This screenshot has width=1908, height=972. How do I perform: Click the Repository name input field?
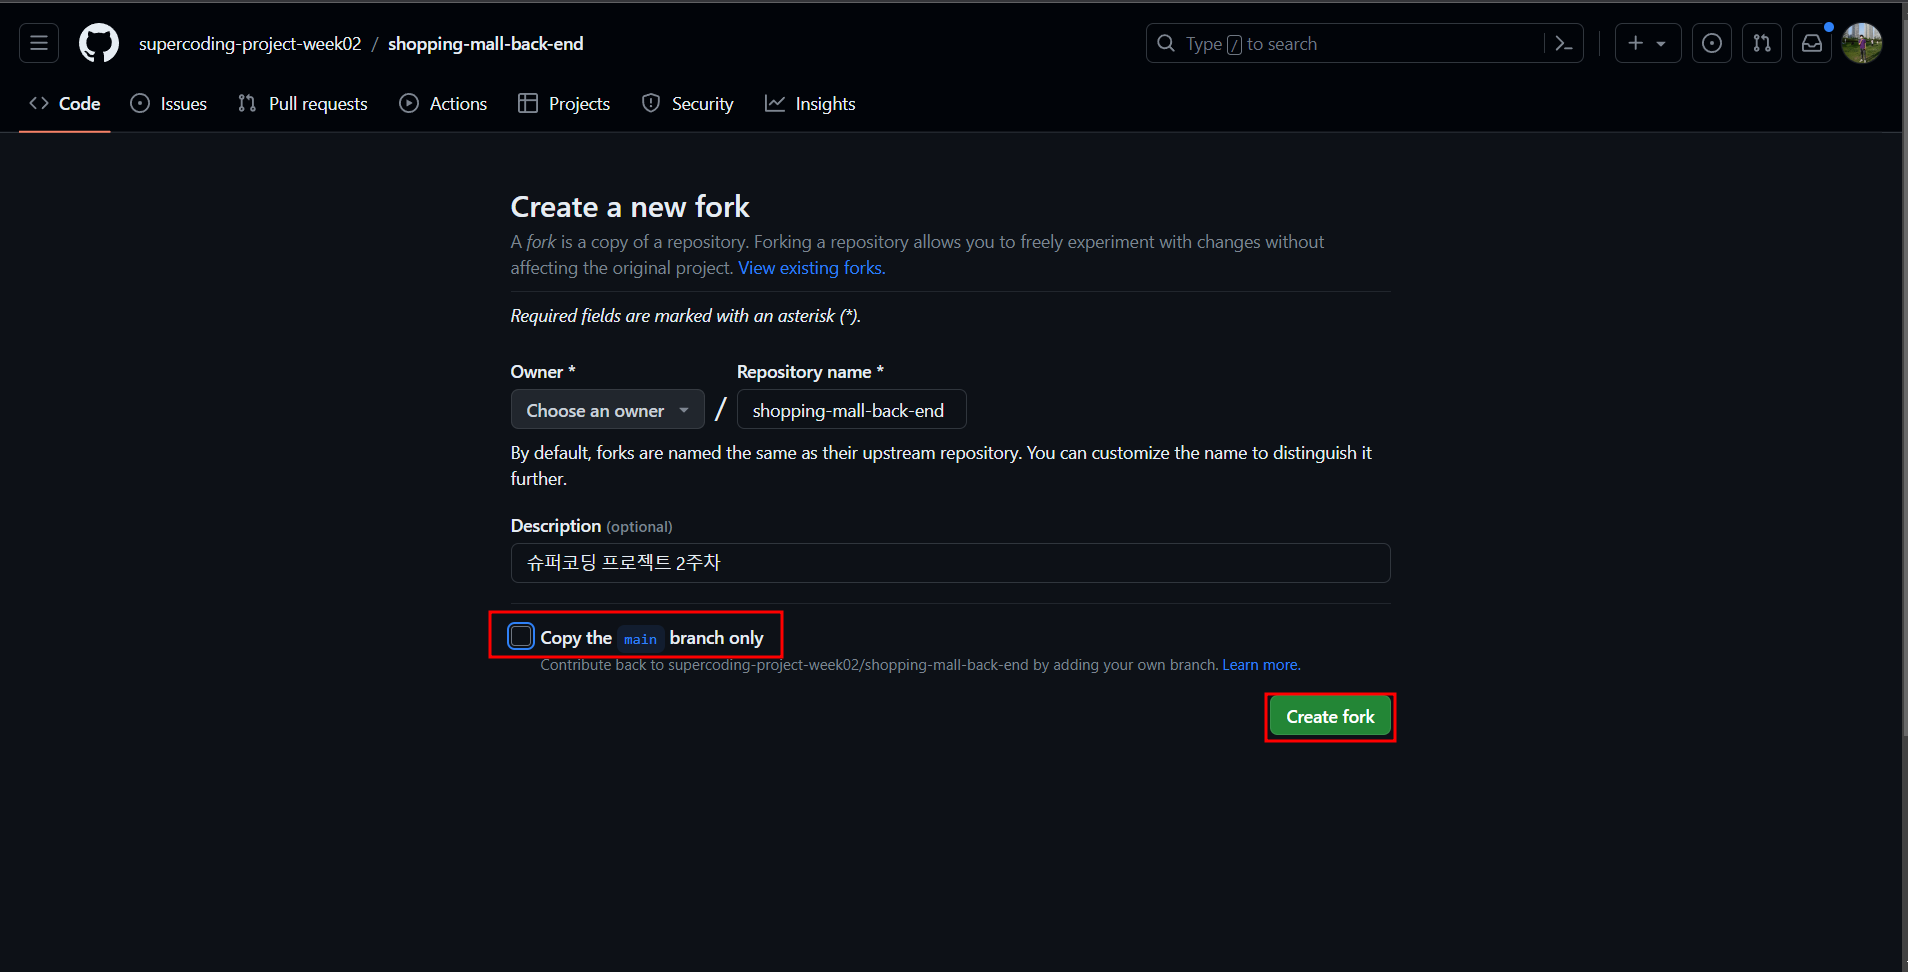(851, 410)
